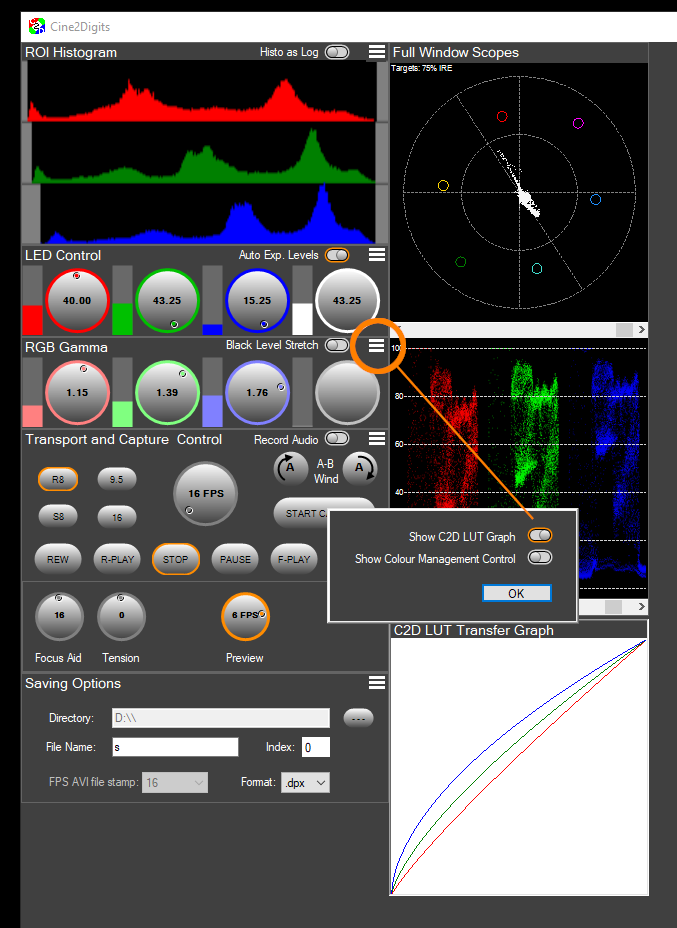The height and width of the screenshot is (928, 677).
Task: Disable Auto Exp. Levels toggle
Action: pos(337,255)
